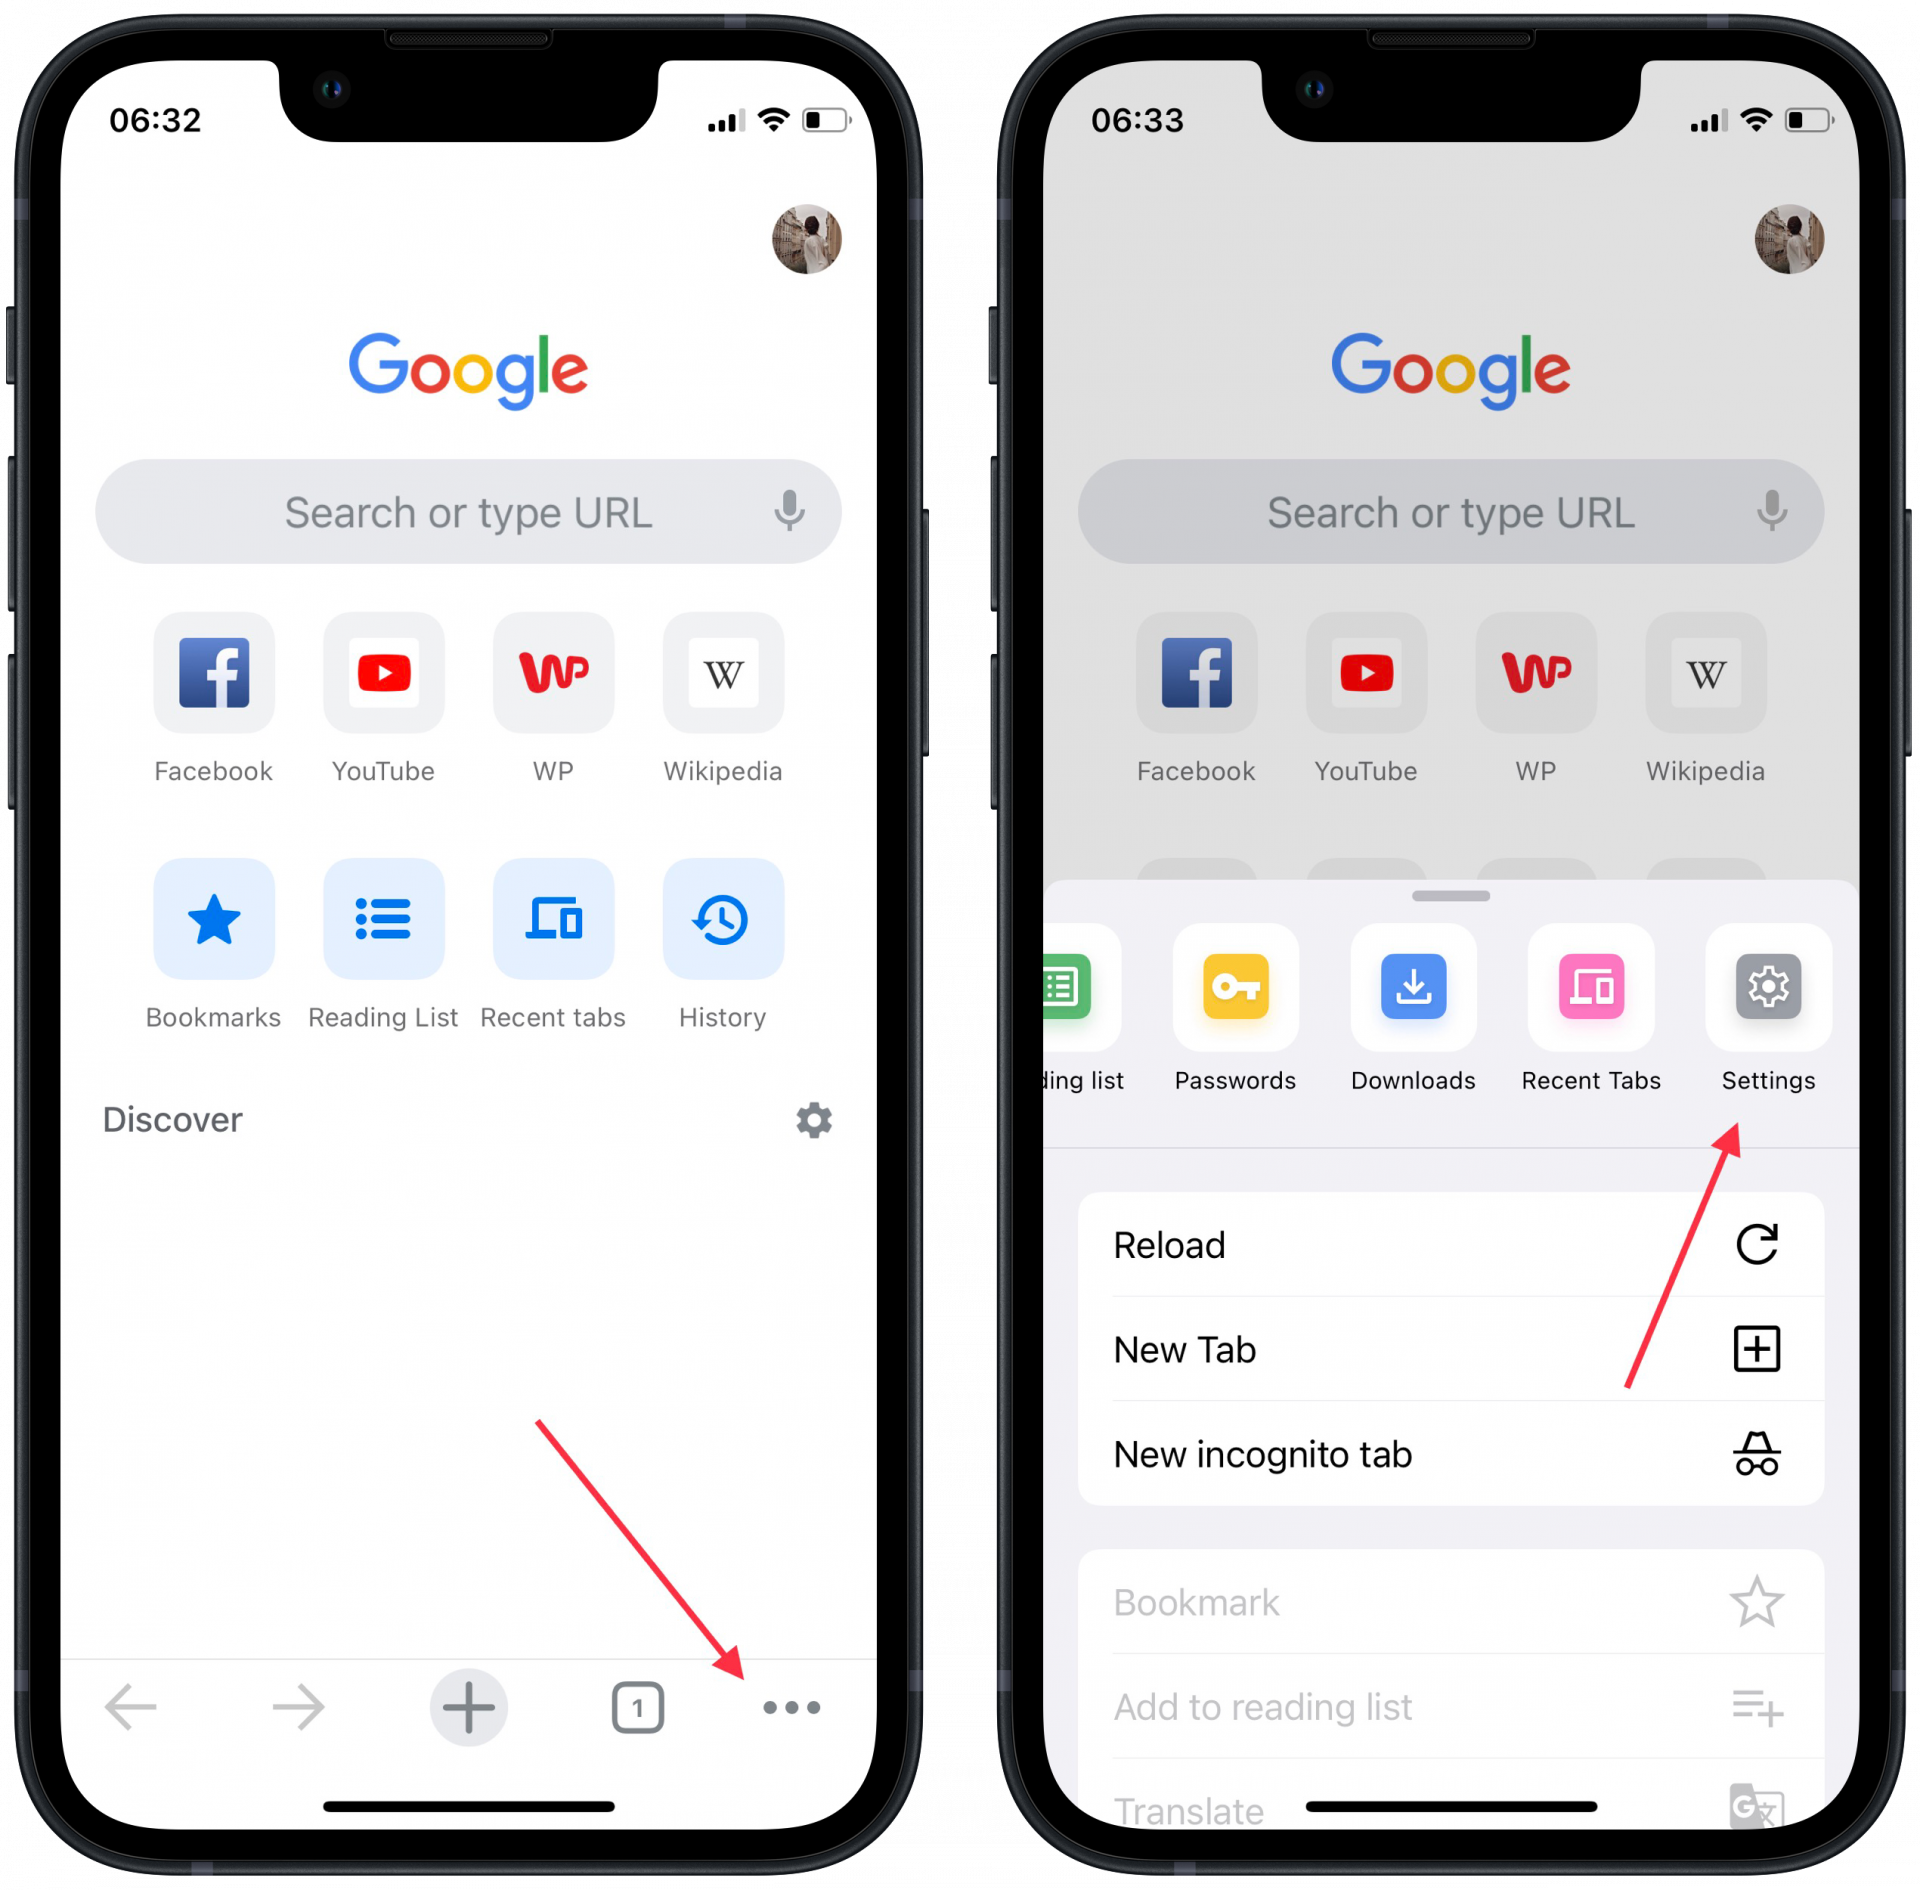Expand Discover feed settings
The image size is (1920, 1890).
tap(781, 1120)
